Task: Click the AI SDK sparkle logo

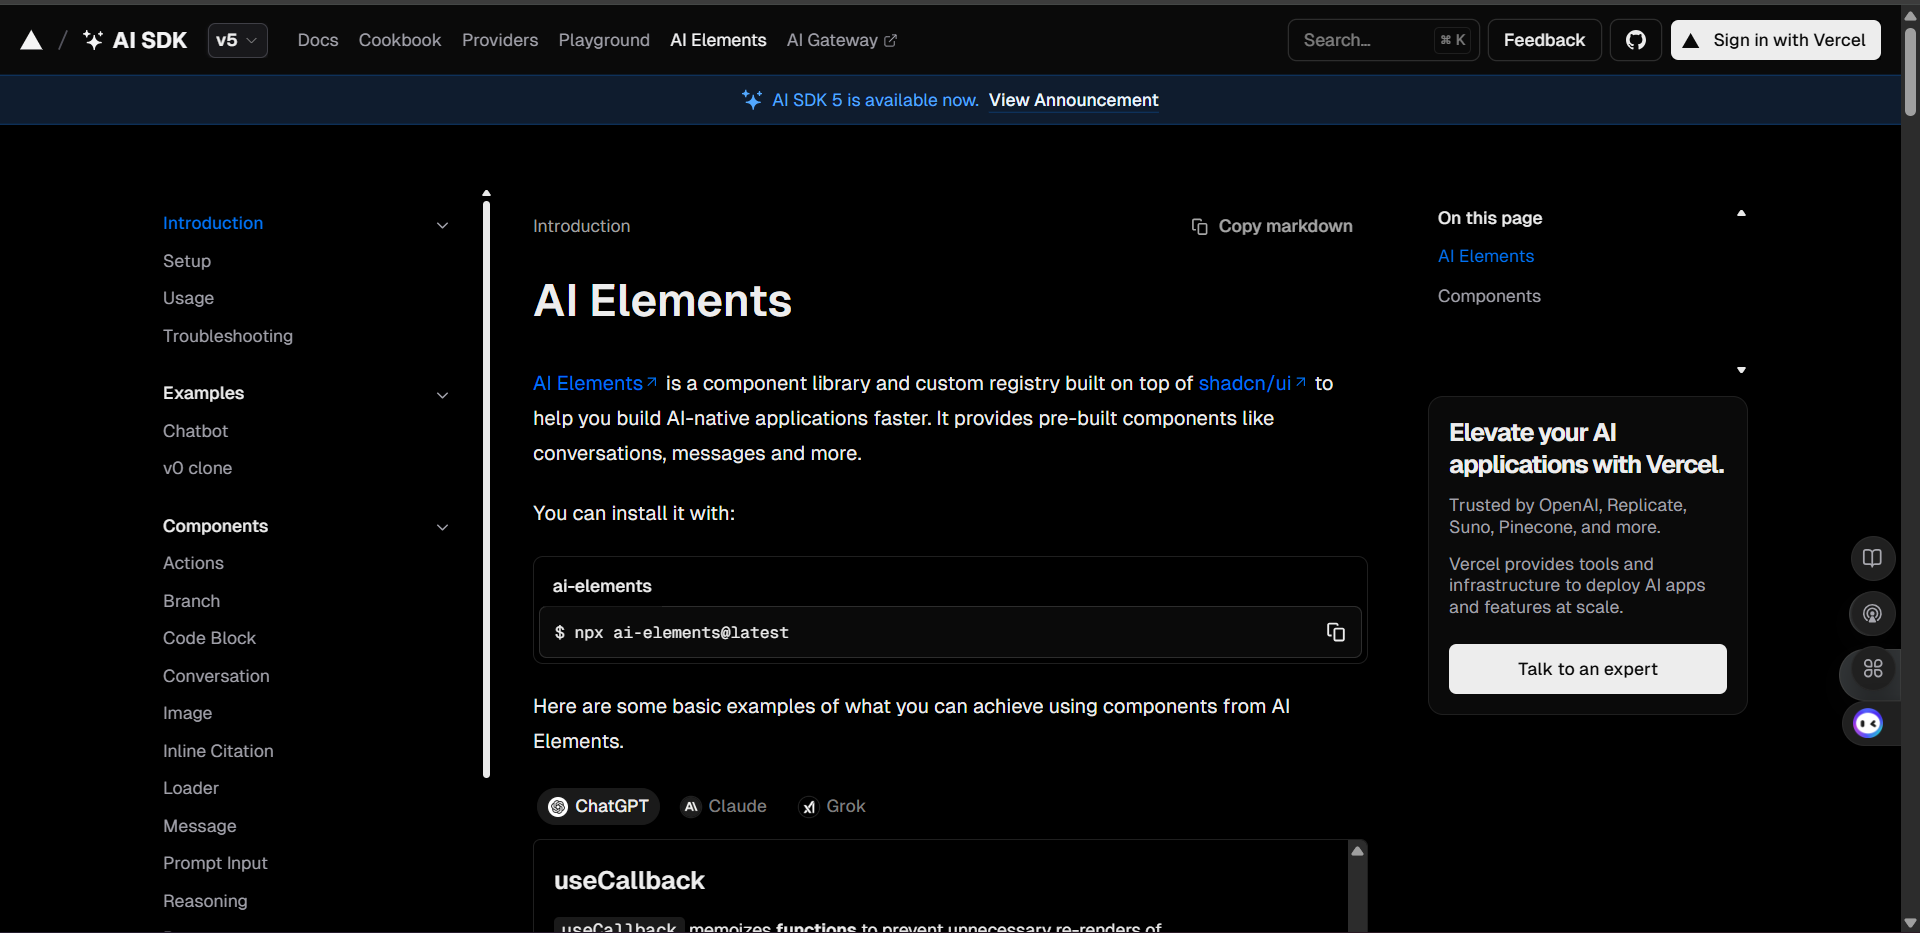Action: (92, 39)
